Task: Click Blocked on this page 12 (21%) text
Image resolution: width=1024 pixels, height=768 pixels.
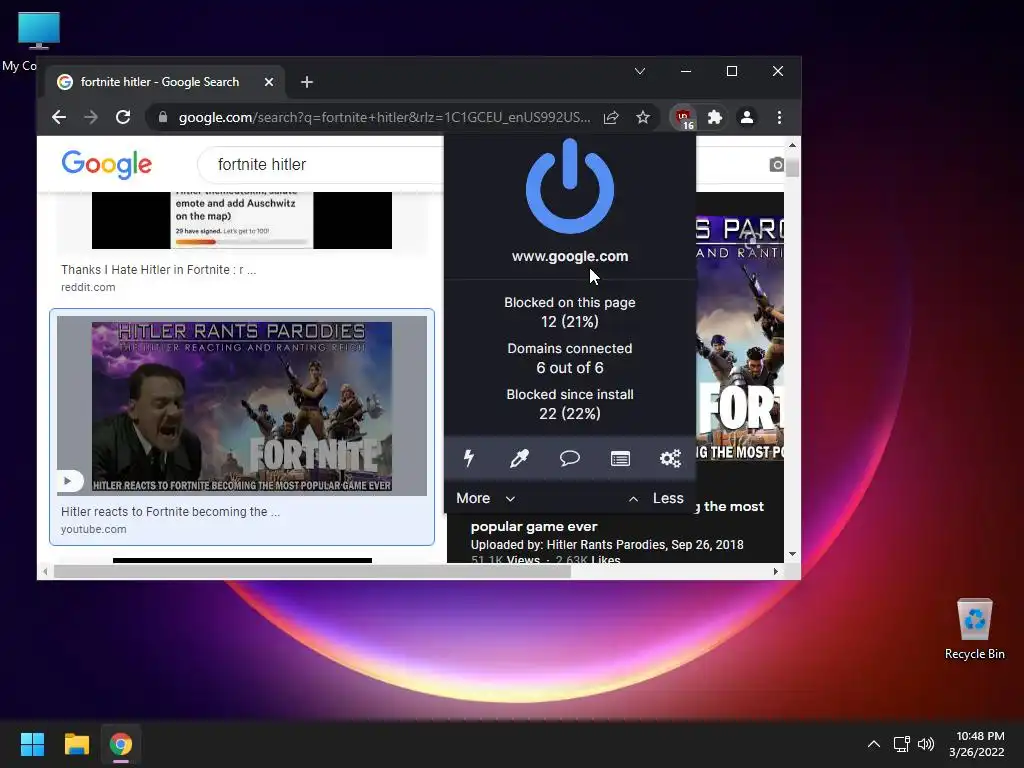Action: point(569,312)
